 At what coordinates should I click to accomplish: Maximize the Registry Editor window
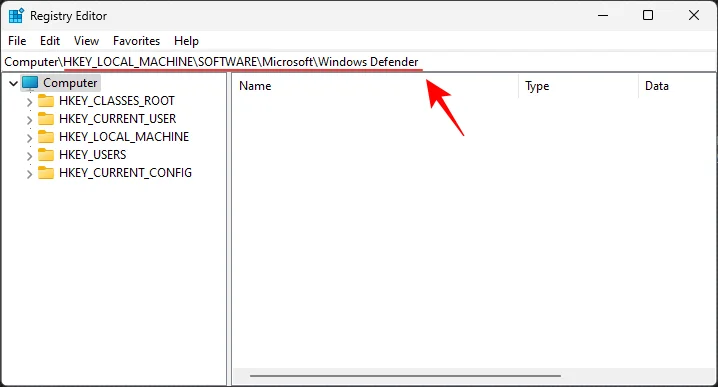648,16
